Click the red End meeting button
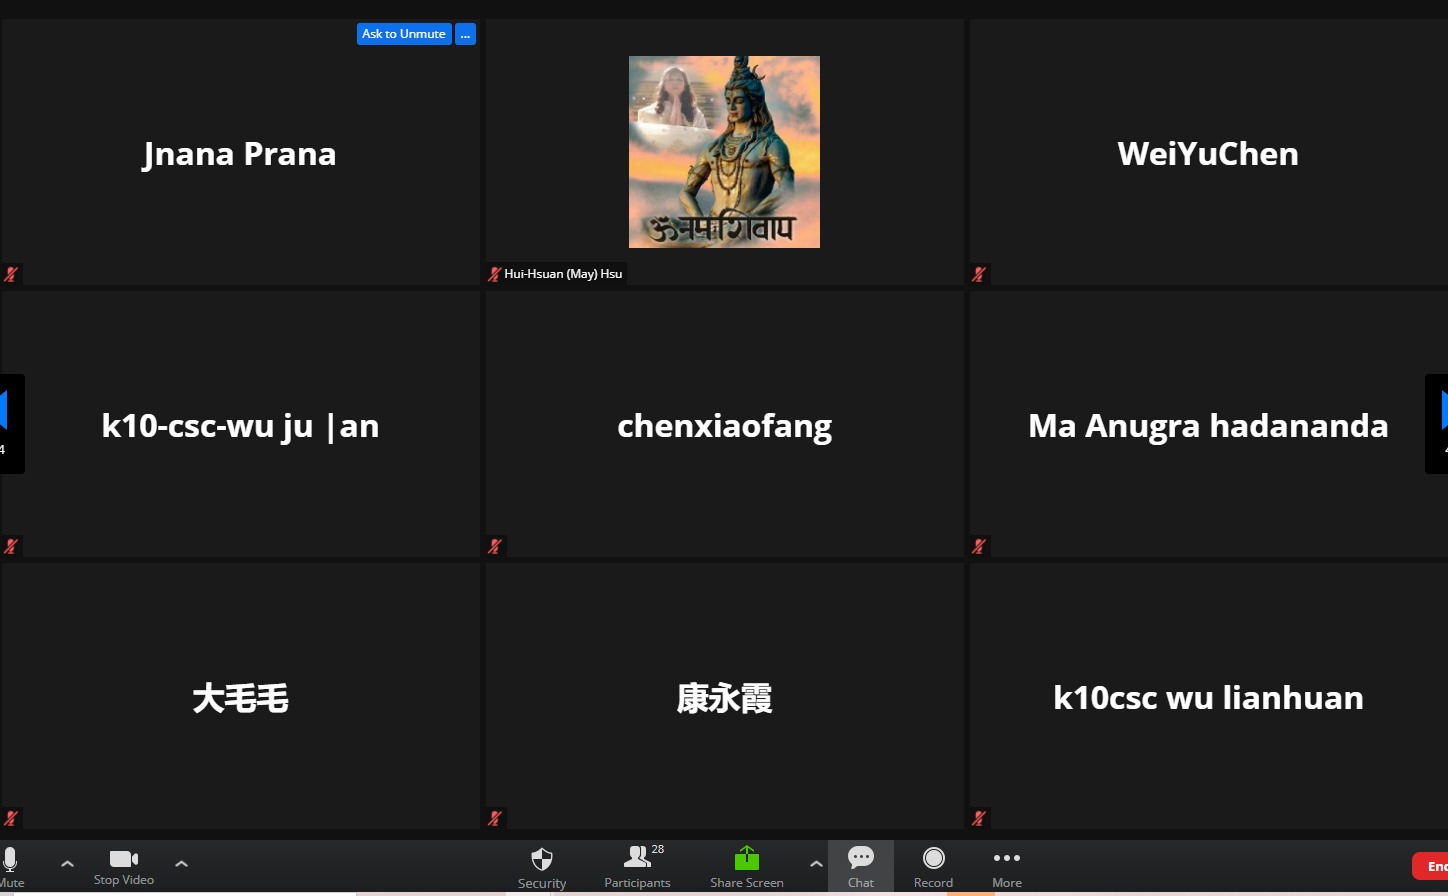Image resolution: width=1448 pixels, height=896 pixels. point(1431,866)
